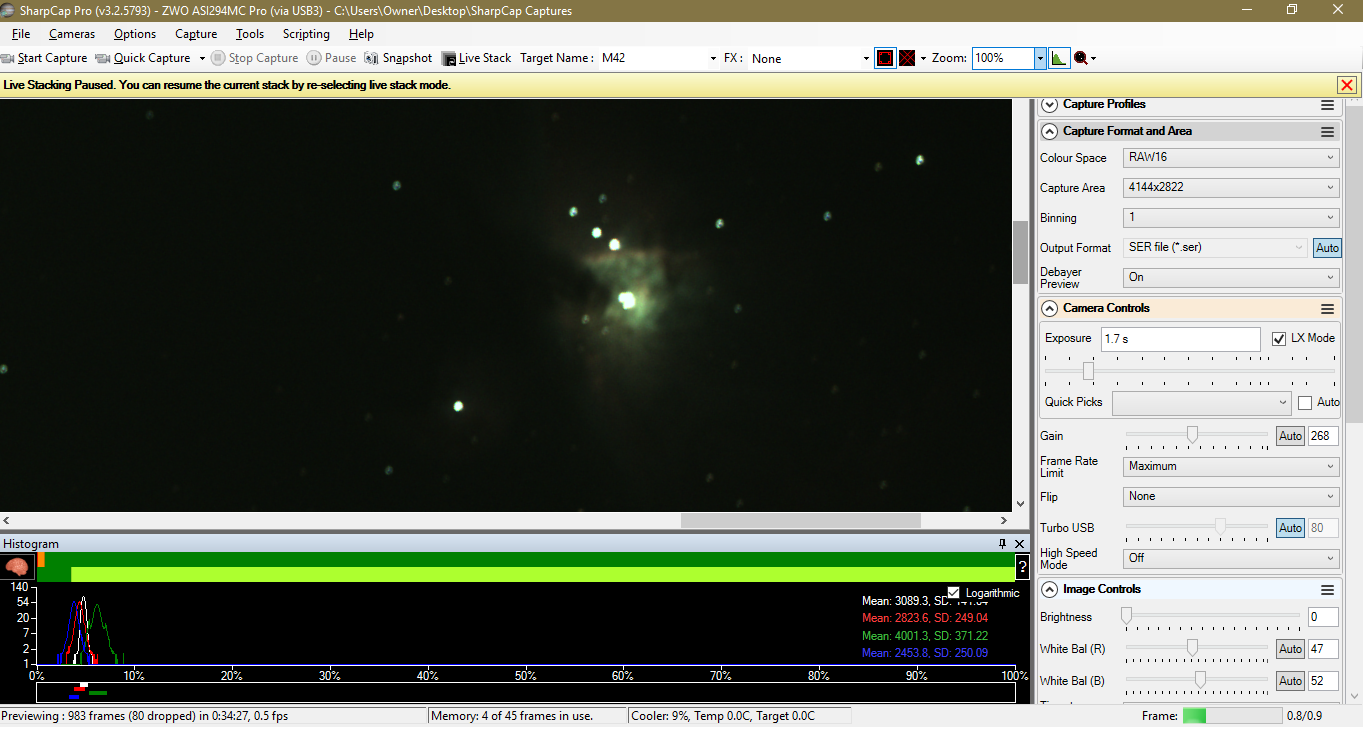1371x735 pixels.
Task: Click the Exposure field showing 1.7 s
Action: (x=1181, y=339)
